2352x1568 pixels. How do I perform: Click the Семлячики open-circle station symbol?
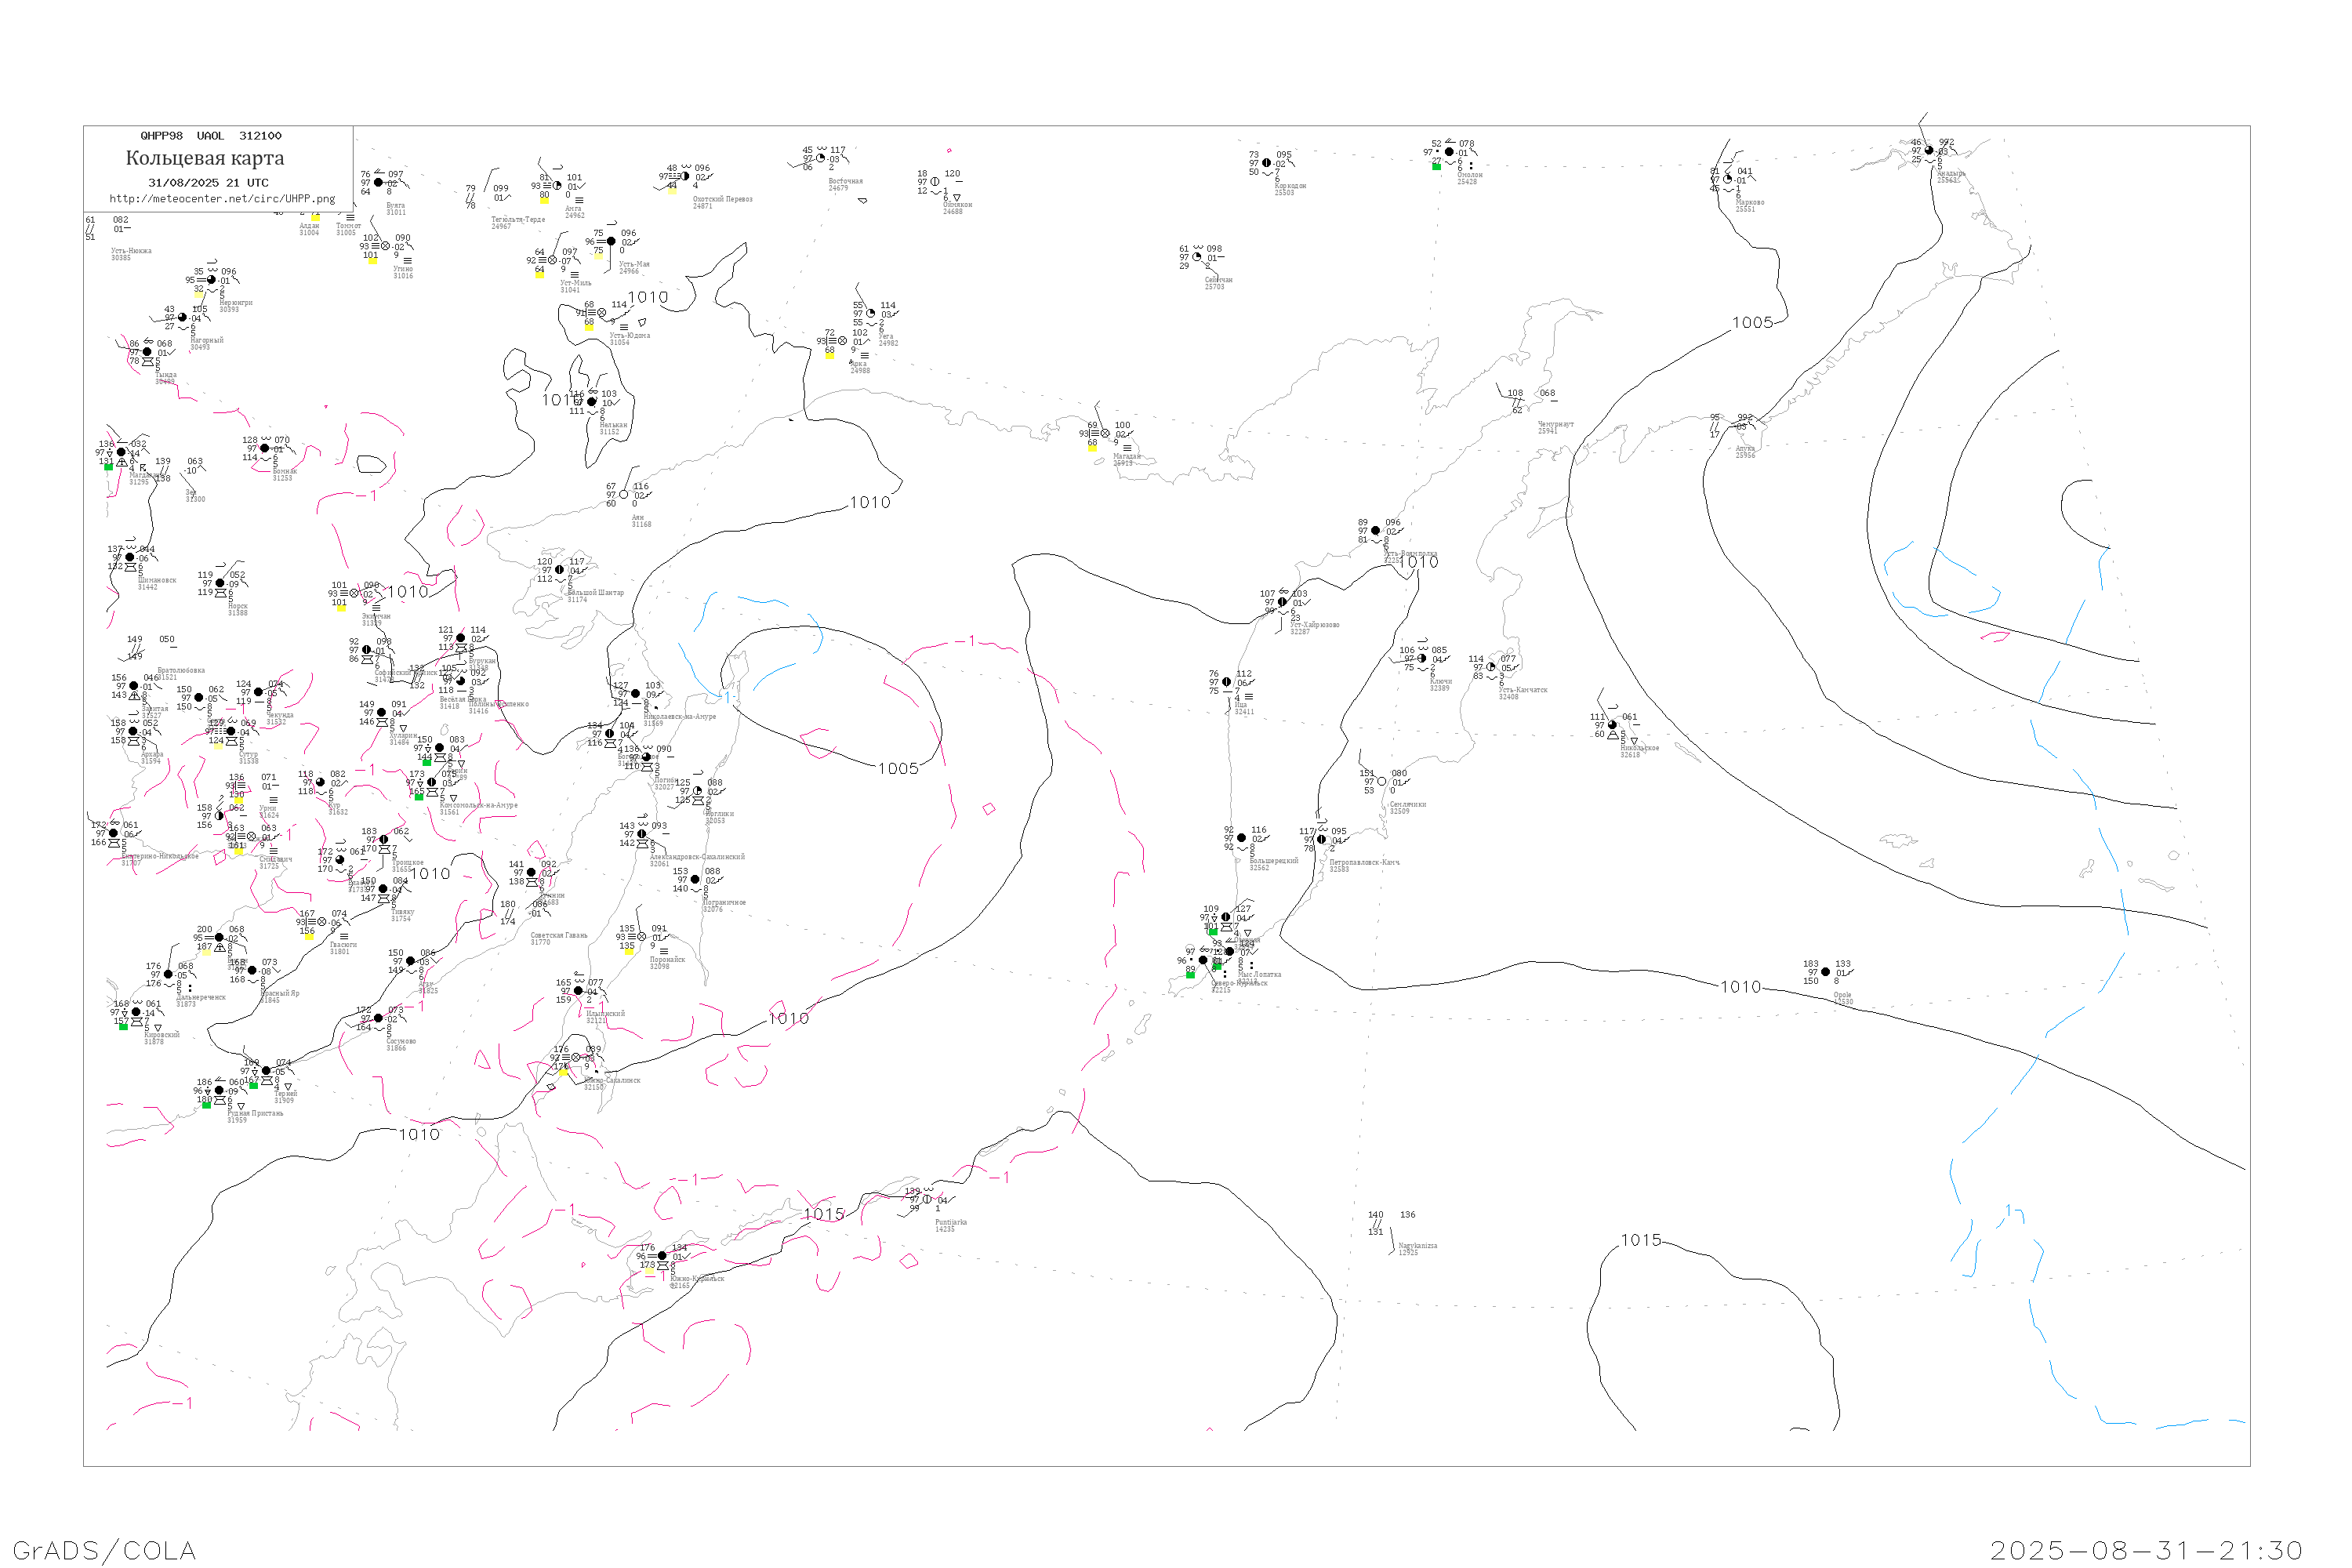point(1382,782)
